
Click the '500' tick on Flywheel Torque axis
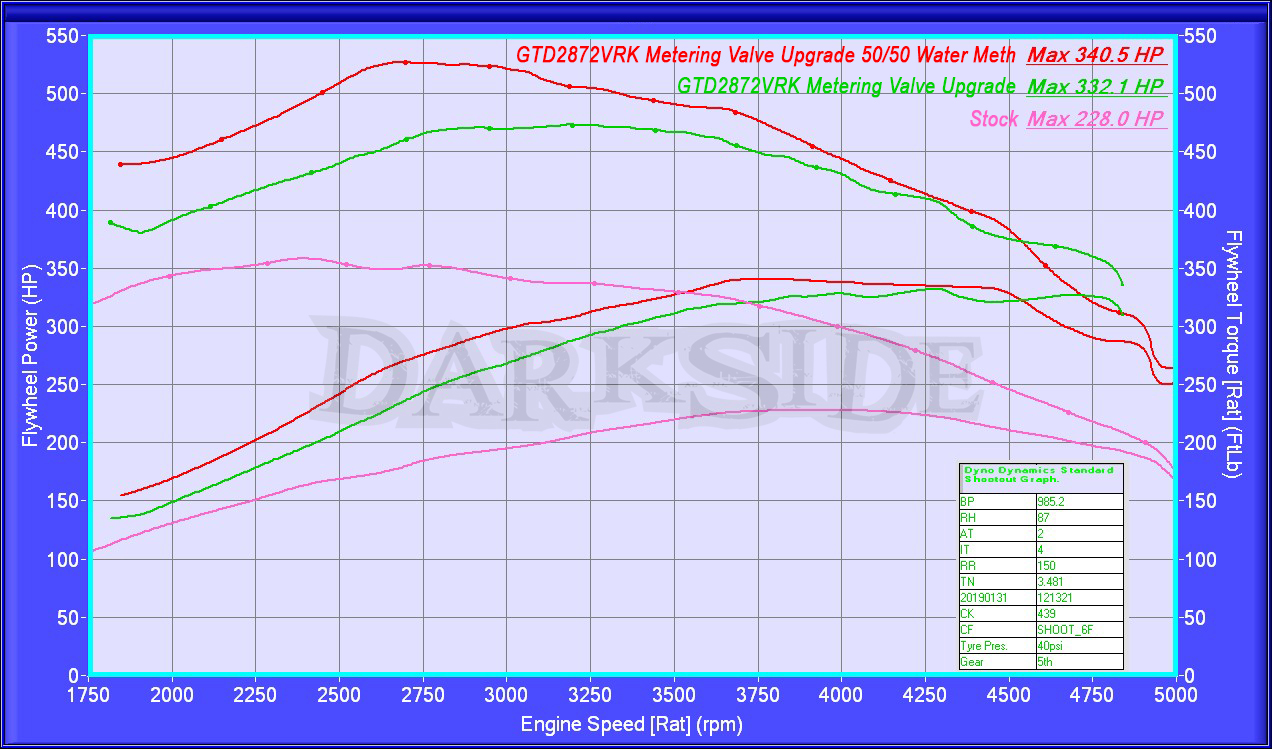tap(1200, 94)
